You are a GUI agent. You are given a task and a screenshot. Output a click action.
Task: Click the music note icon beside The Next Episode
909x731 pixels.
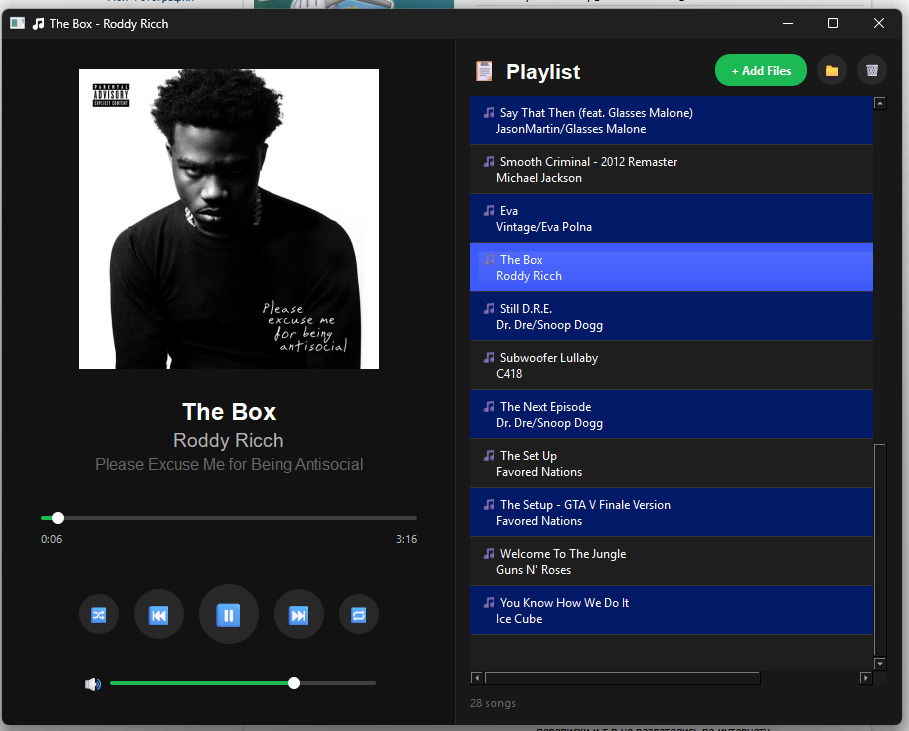(489, 406)
